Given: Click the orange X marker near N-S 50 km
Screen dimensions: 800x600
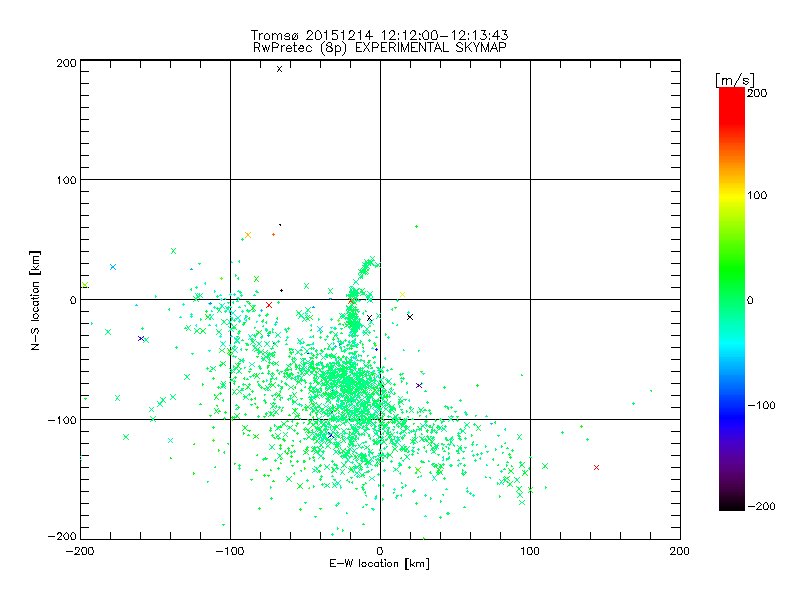Looking at the screenshot, I should point(248,235).
